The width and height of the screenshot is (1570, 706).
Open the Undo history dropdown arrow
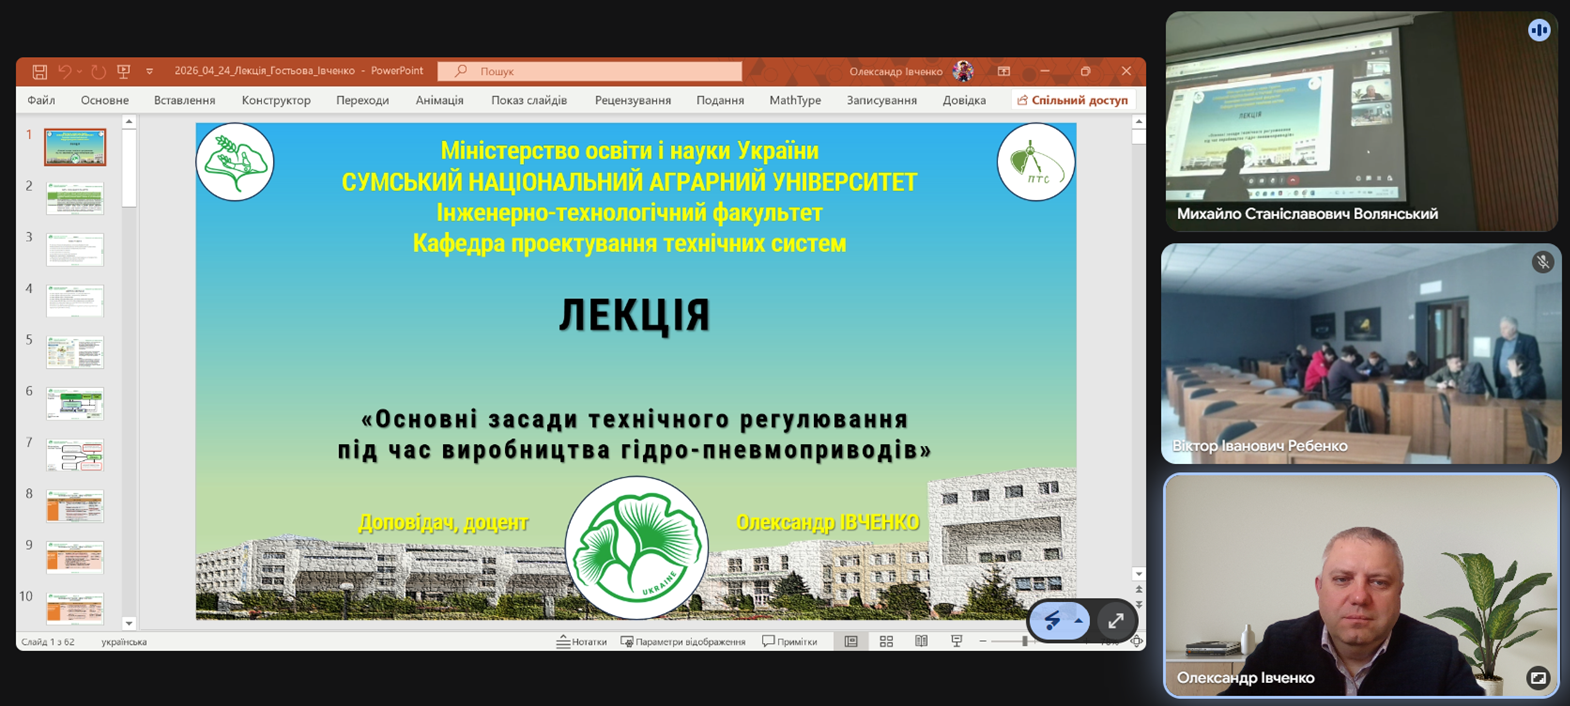[80, 71]
